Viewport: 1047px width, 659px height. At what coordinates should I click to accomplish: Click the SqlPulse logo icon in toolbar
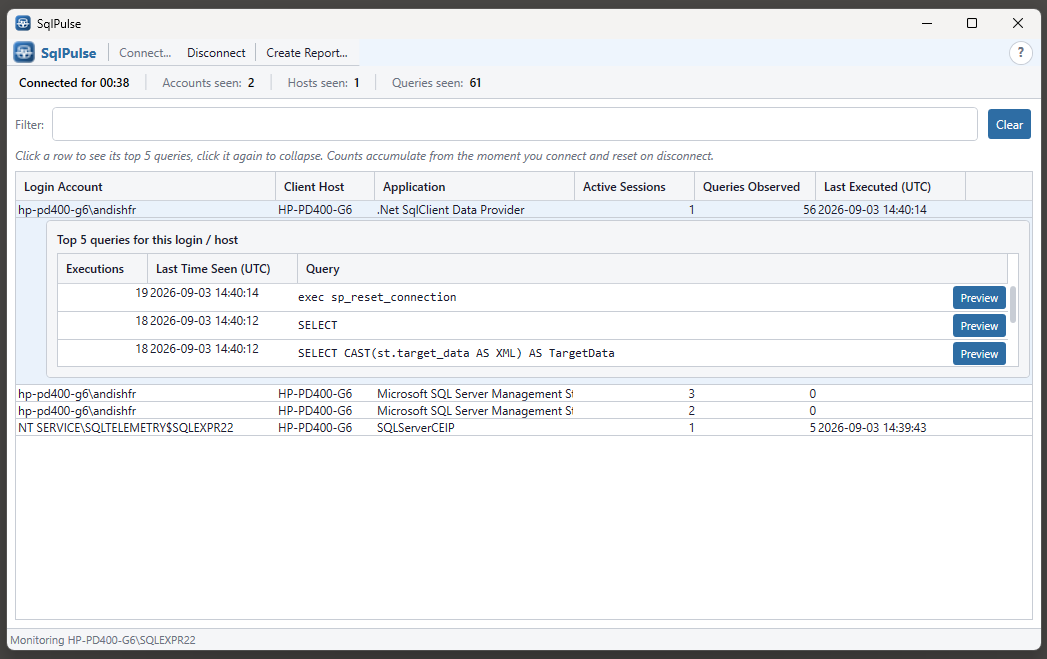tap(24, 52)
